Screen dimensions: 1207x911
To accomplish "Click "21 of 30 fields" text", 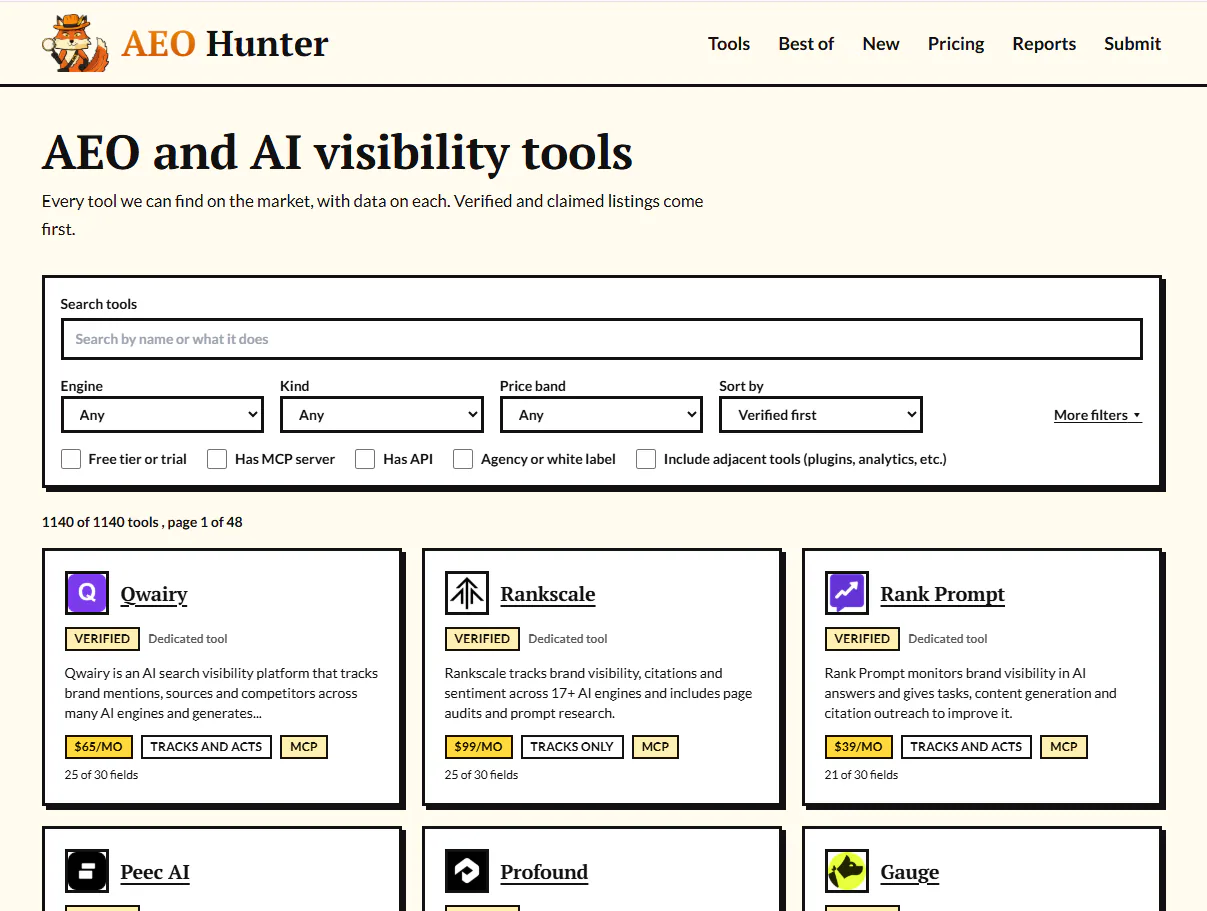I will (x=862, y=775).
